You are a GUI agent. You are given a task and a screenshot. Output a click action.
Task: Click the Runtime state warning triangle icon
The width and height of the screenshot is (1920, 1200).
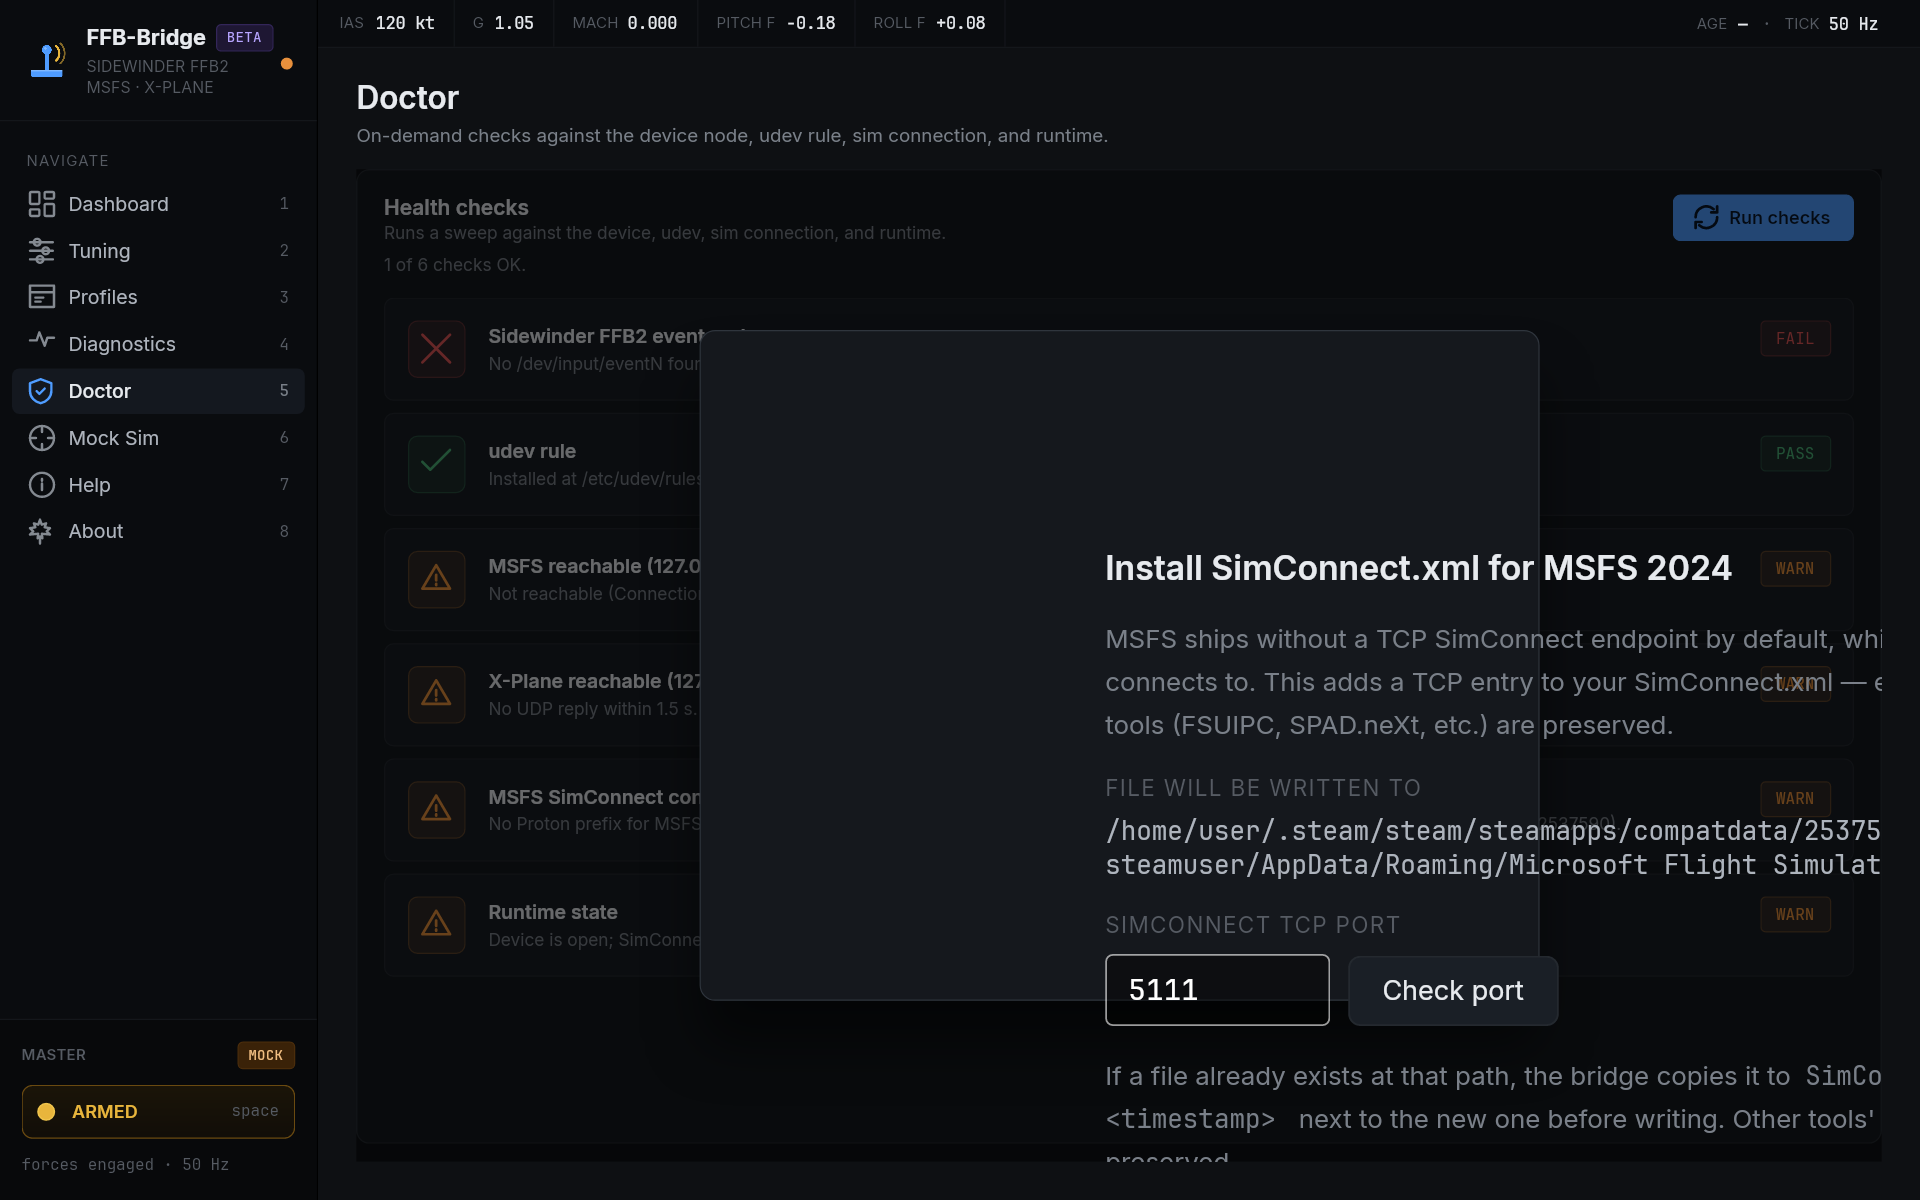[x=436, y=924]
